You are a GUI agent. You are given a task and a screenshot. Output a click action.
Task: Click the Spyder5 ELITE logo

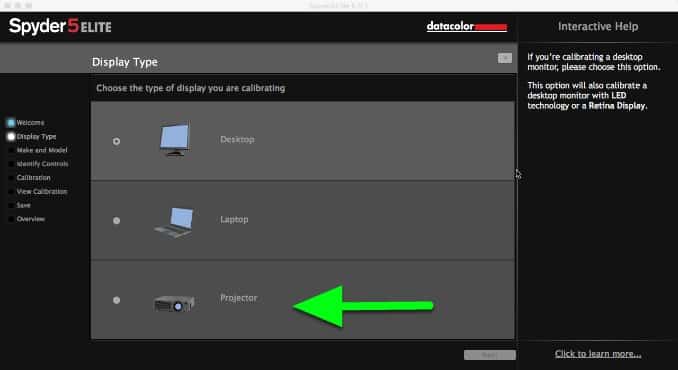coord(60,26)
